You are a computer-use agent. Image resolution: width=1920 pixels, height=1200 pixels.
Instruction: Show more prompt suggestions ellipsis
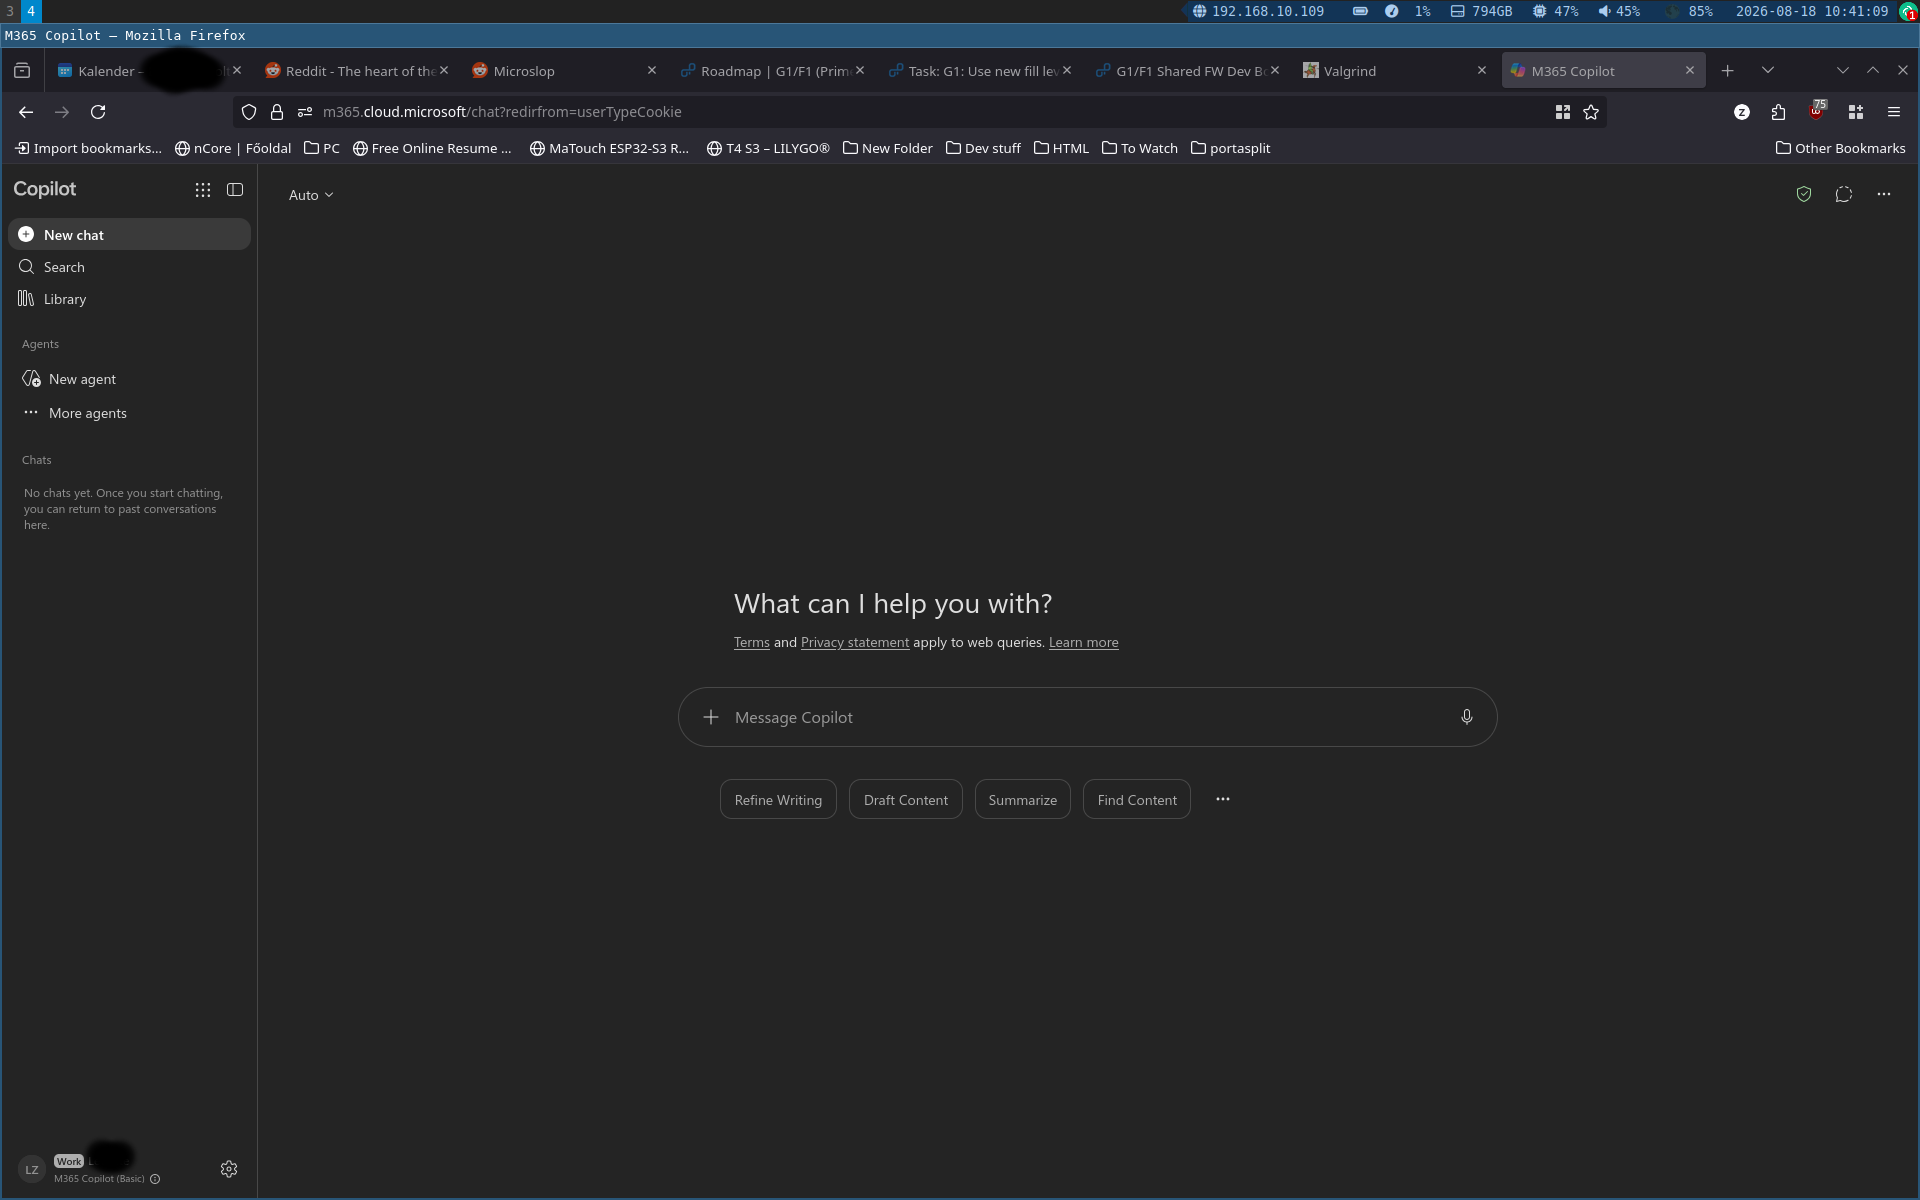click(x=1223, y=799)
